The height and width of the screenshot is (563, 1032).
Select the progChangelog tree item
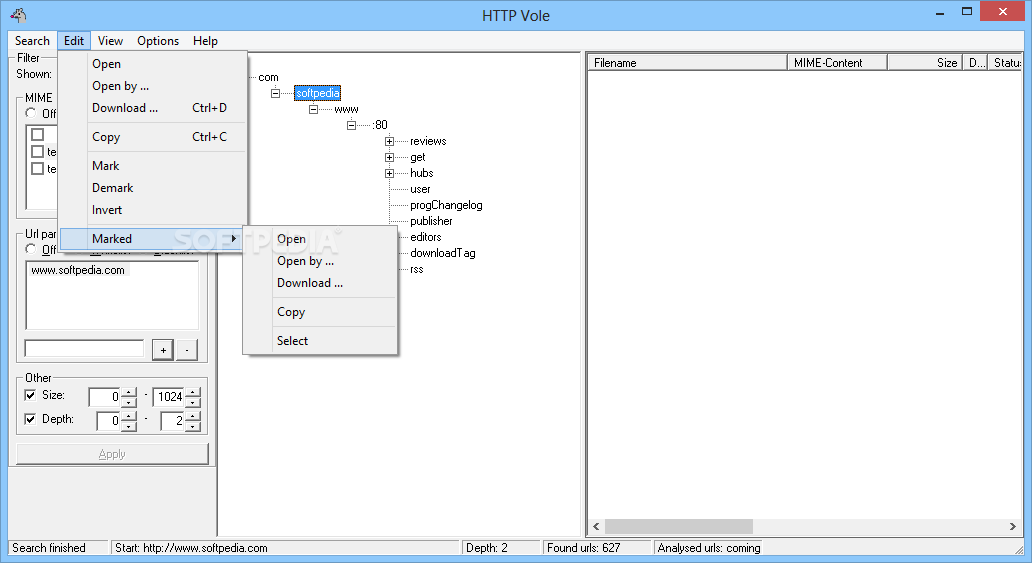(446, 205)
